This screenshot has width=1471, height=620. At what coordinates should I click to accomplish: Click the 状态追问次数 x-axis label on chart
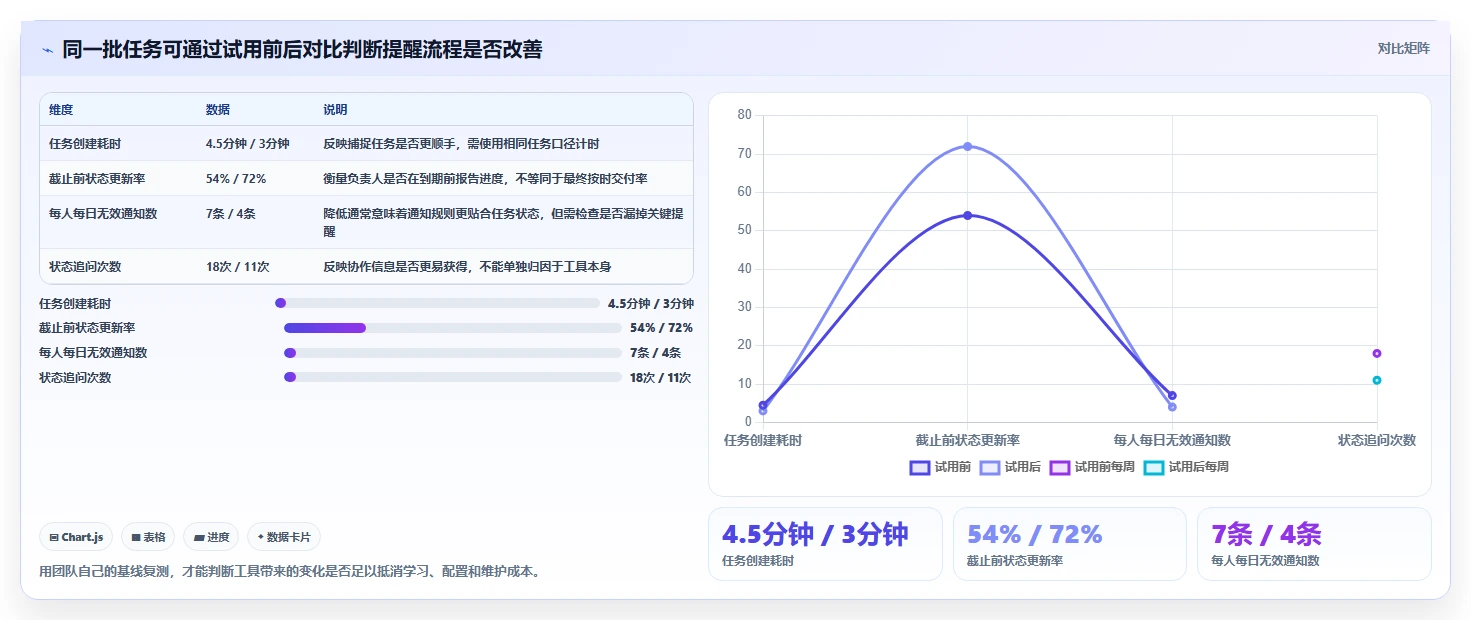pyautogui.click(x=1377, y=440)
